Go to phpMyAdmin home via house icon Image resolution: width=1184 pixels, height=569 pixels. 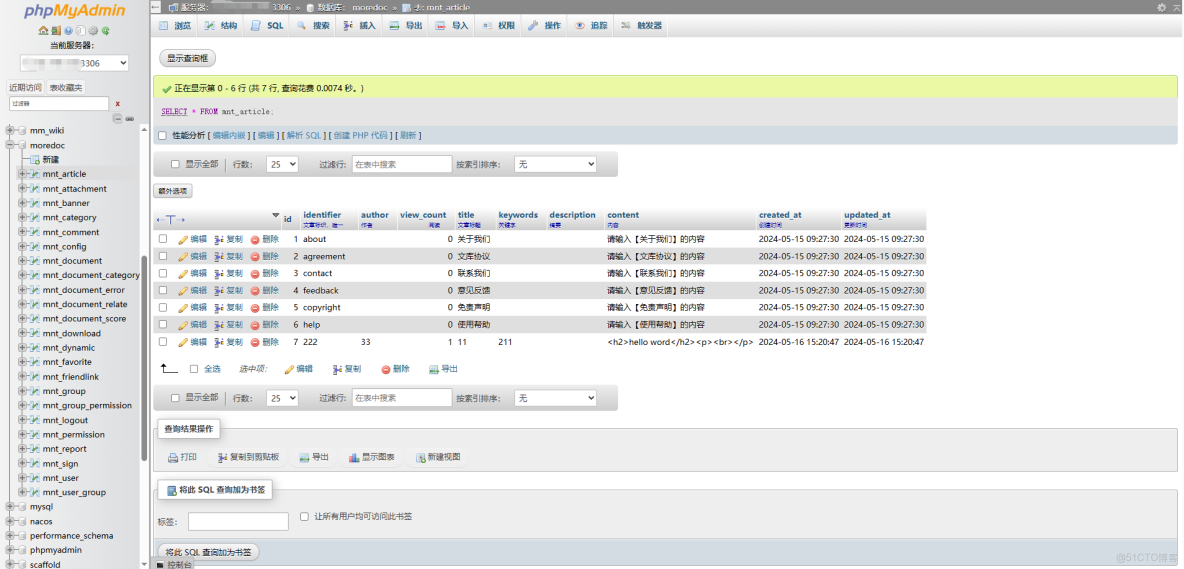pyautogui.click(x=43, y=31)
